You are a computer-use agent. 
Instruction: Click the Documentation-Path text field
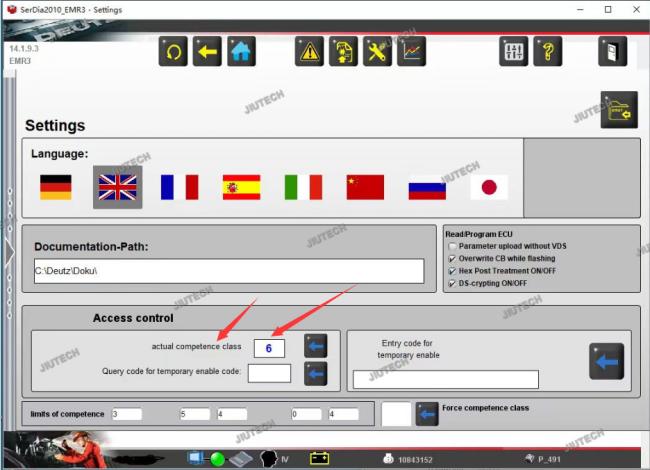pos(229,271)
